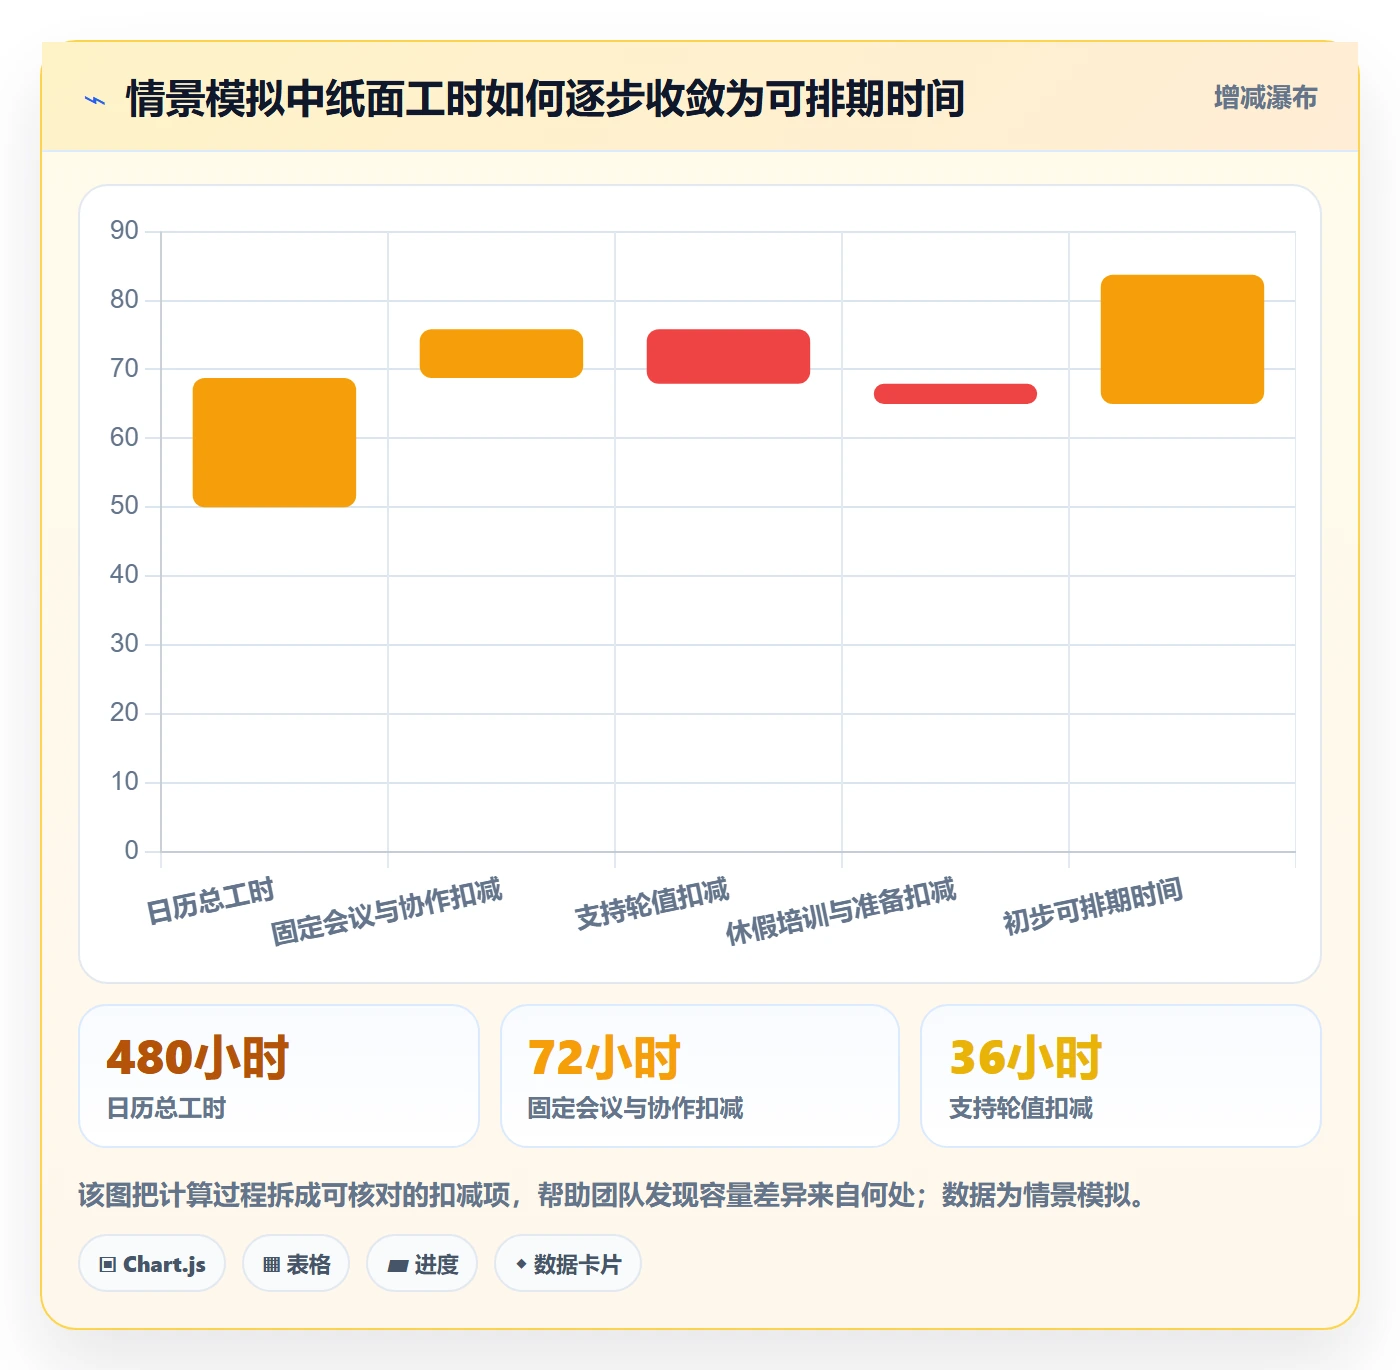
Task: Click the 休假培训与准备扣减 x-axis label
Action: [841, 911]
